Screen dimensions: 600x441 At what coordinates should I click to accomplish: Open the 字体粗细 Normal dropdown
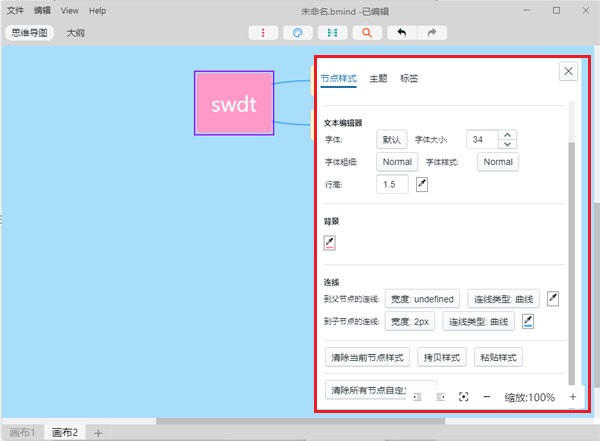[x=397, y=162]
